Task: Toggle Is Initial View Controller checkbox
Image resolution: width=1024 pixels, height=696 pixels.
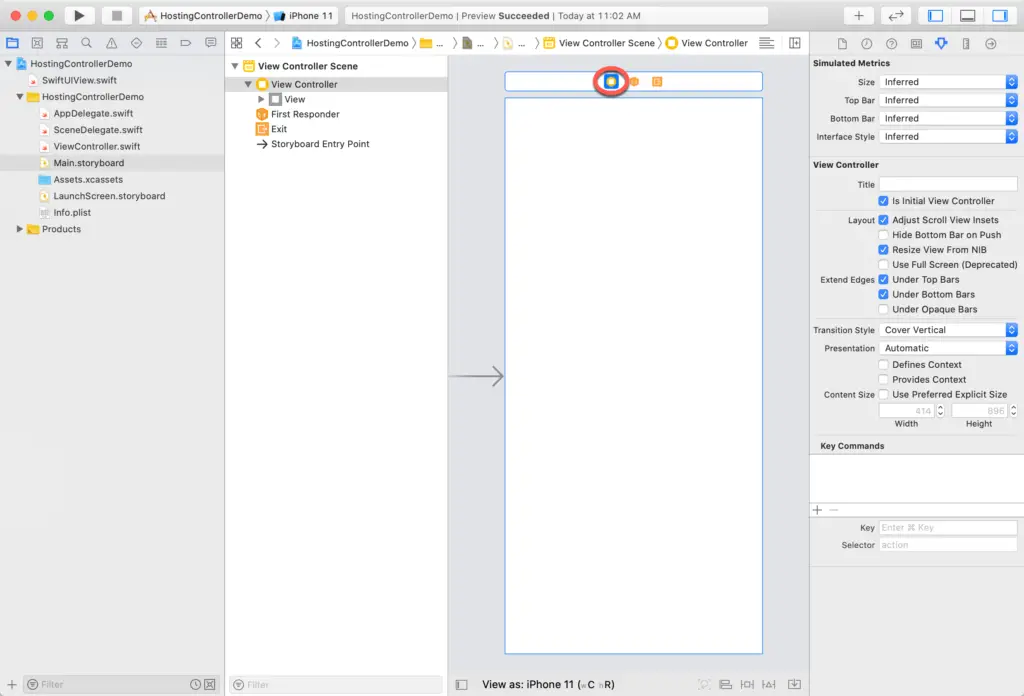Action: (883, 201)
